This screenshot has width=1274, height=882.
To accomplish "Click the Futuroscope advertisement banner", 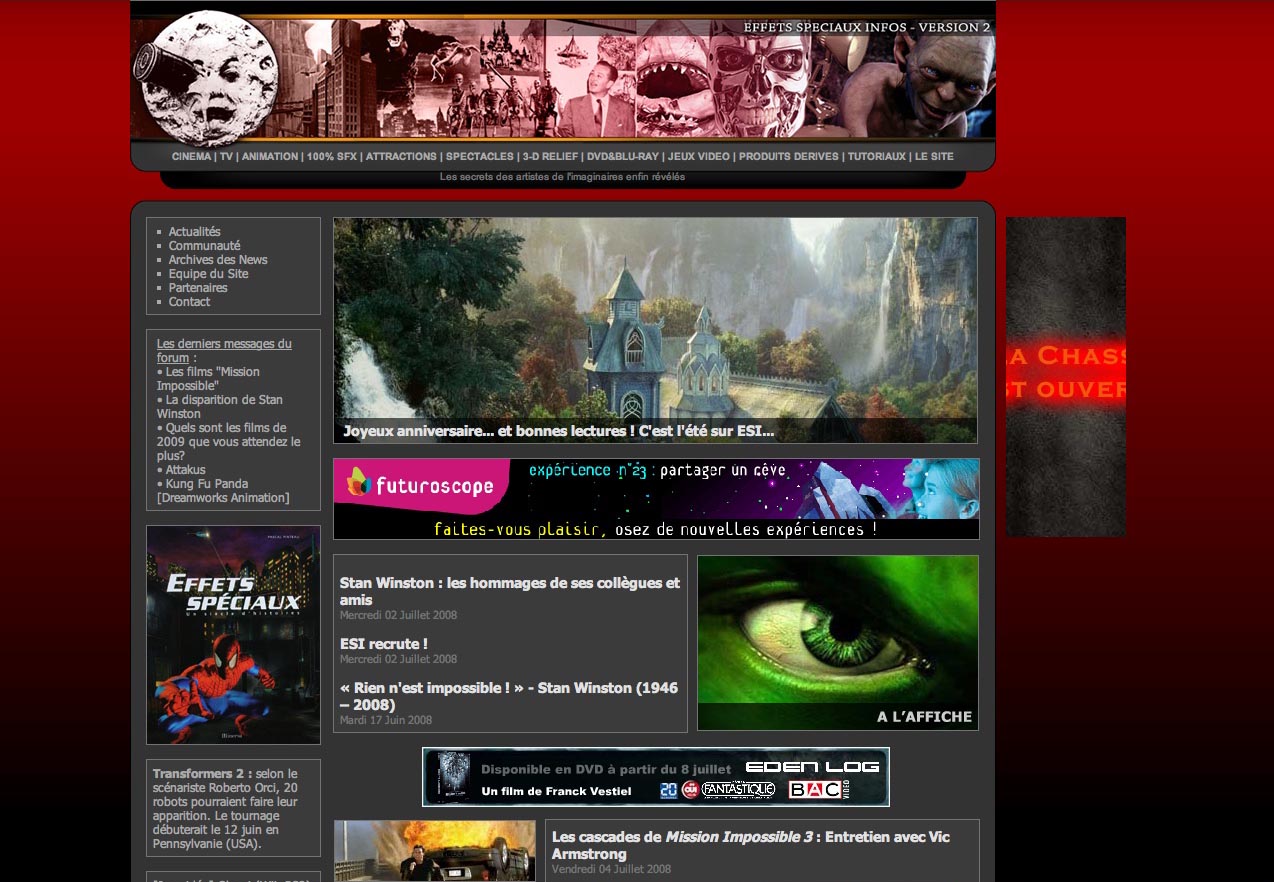I will click(655, 499).
